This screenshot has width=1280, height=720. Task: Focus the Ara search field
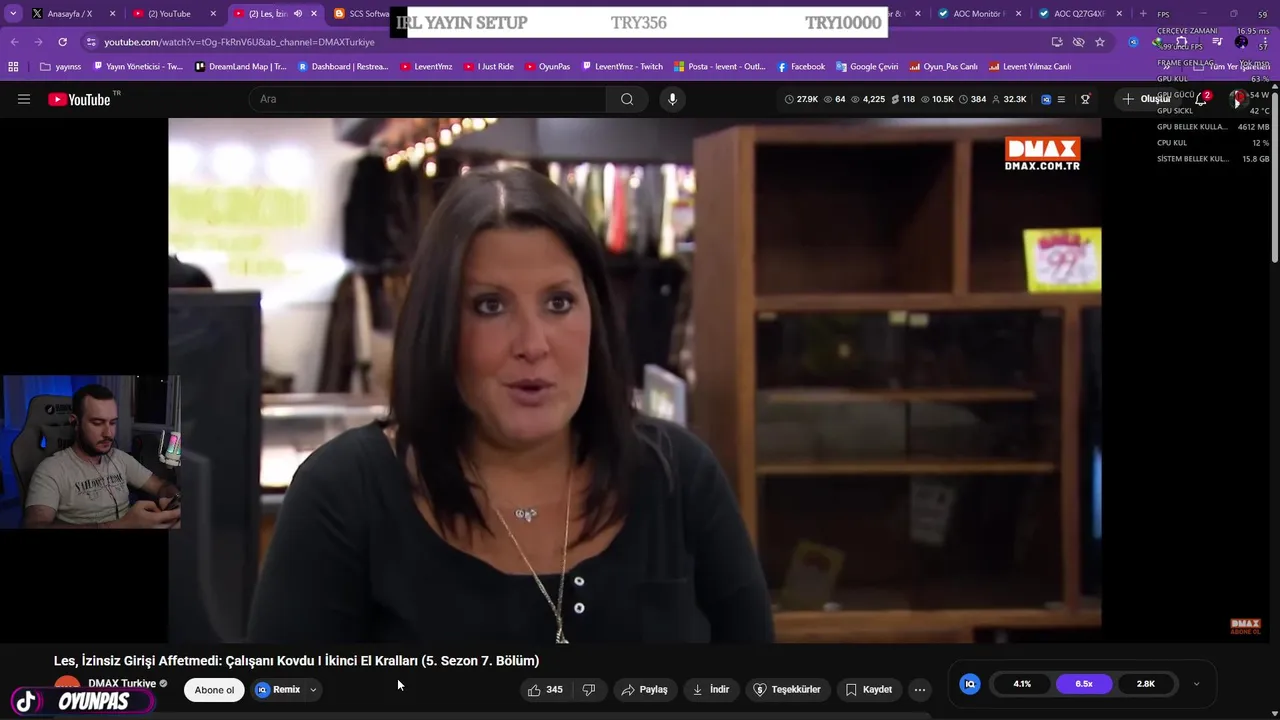tap(428, 99)
